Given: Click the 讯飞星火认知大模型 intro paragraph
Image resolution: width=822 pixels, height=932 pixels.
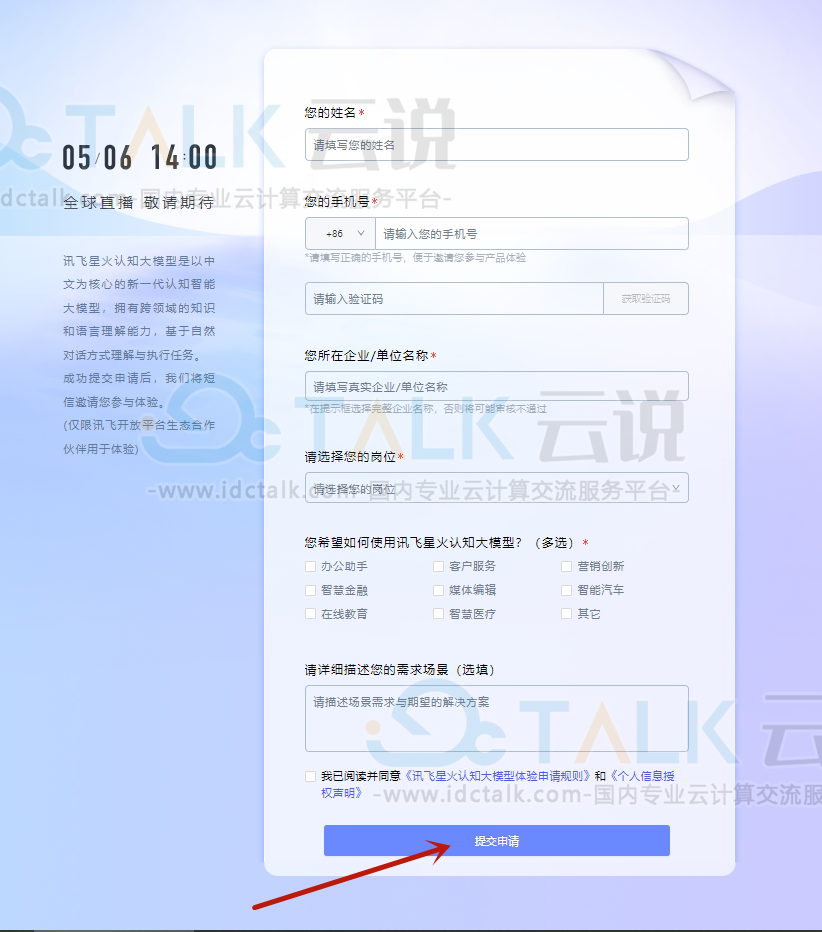Looking at the screenshot, I should (x=139, y=355).
